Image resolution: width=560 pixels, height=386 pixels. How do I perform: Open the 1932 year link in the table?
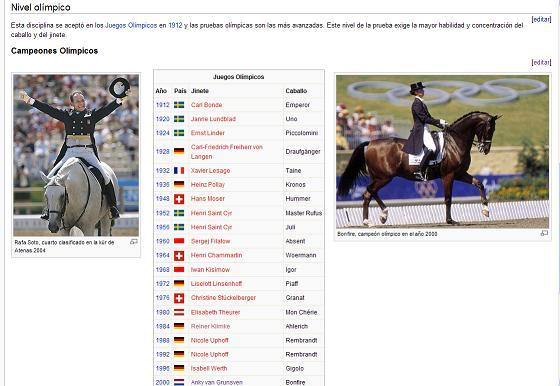162,171
